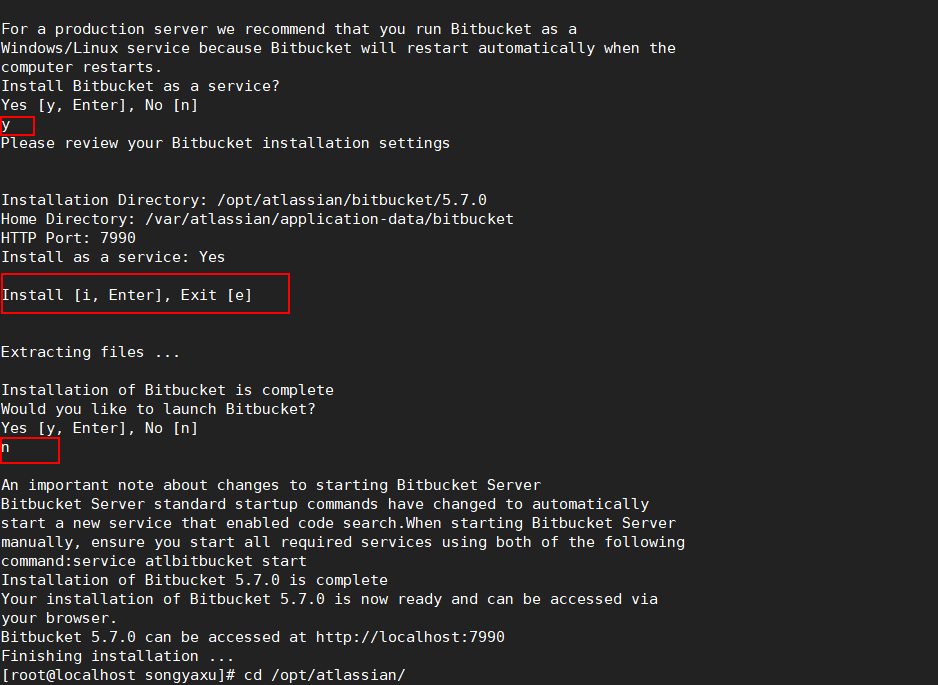Viewport: 938px width, 685px height.
Task: Click the http://localhost:7990 URL
Action: (410, 637)
